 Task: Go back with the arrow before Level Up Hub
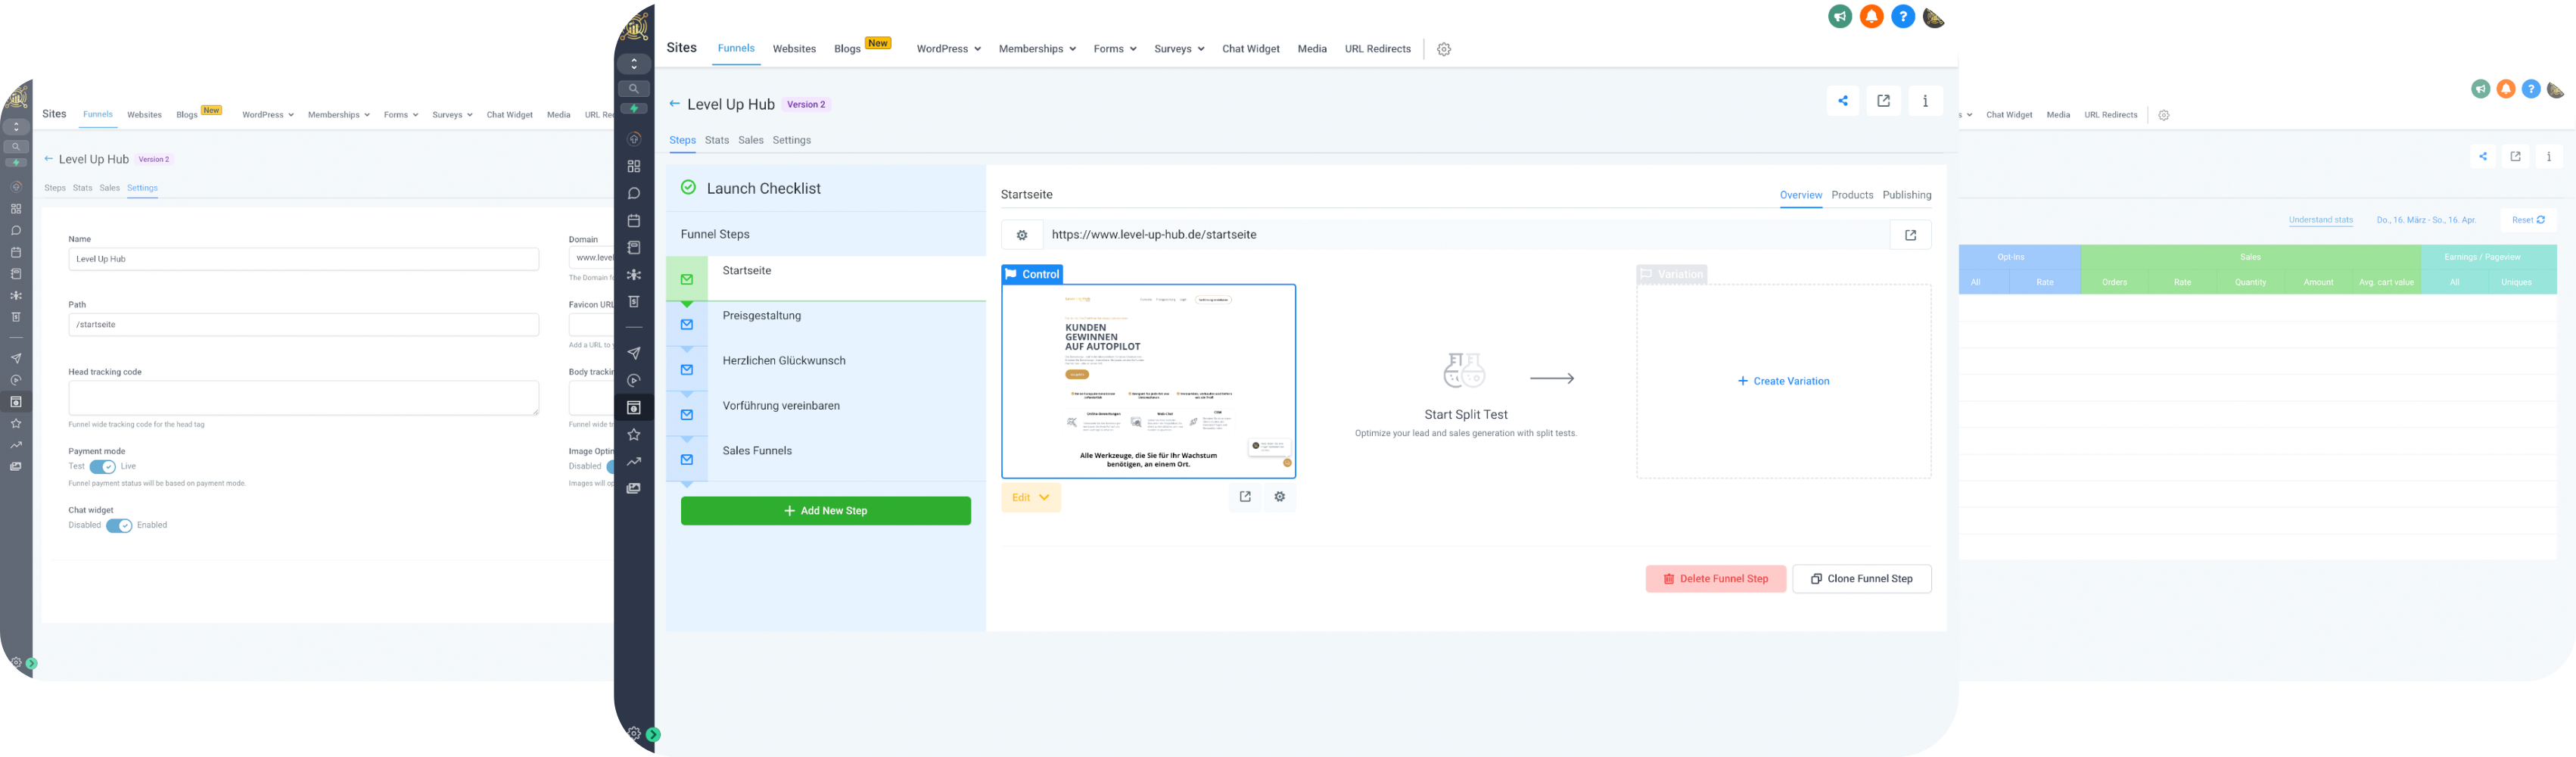[674, 103]
